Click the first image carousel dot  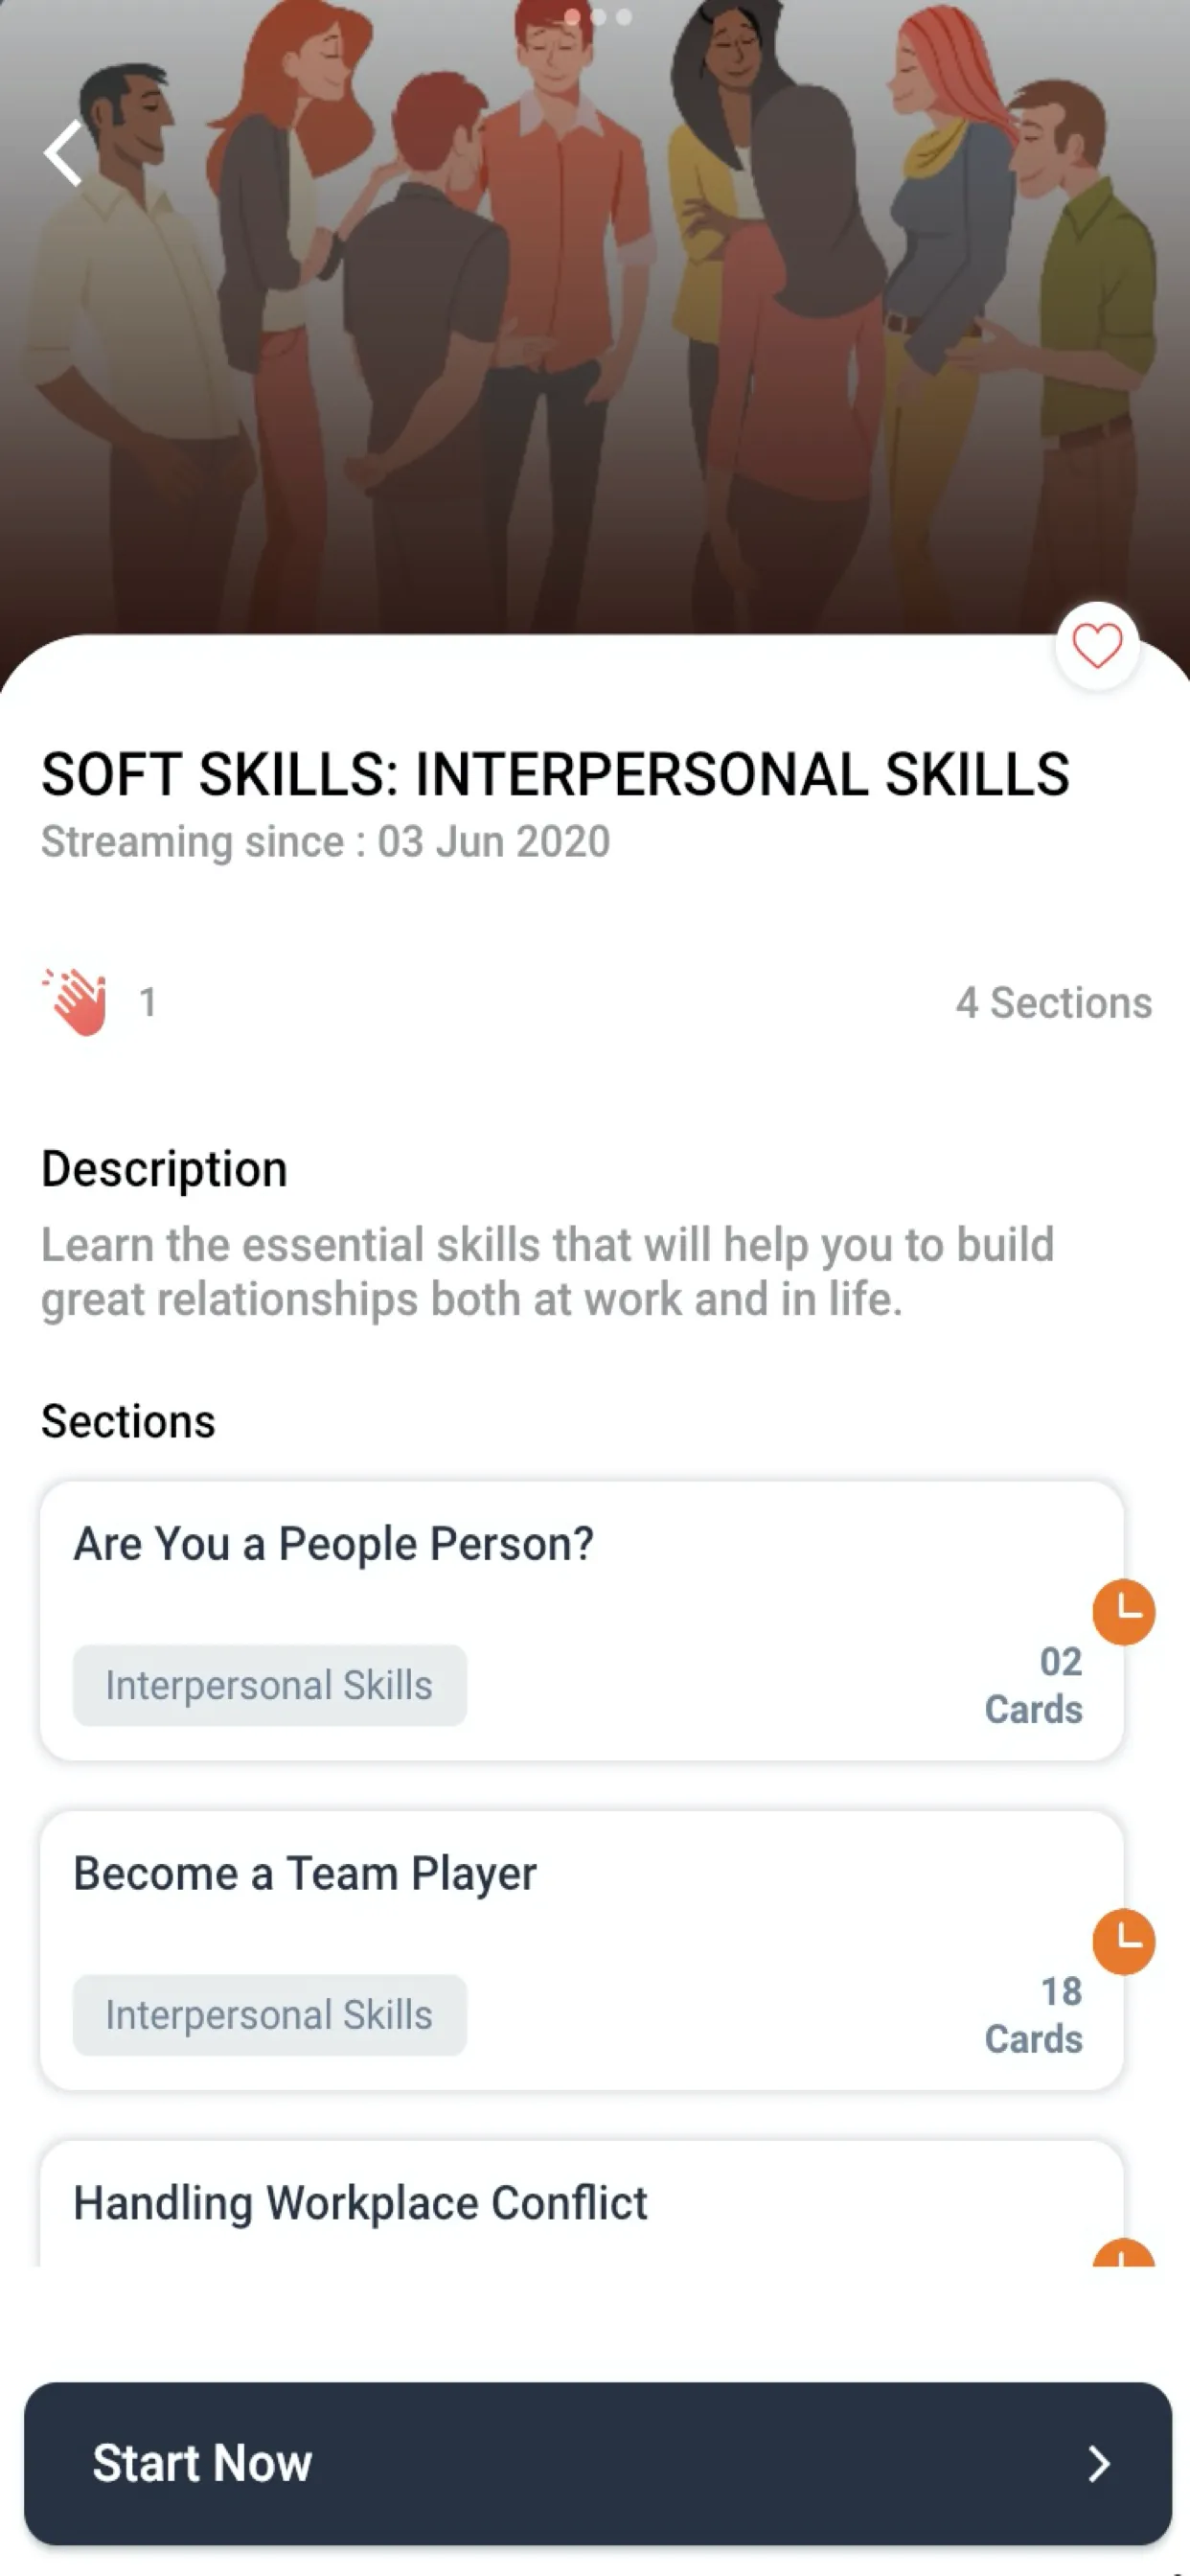tap(572, 17)
